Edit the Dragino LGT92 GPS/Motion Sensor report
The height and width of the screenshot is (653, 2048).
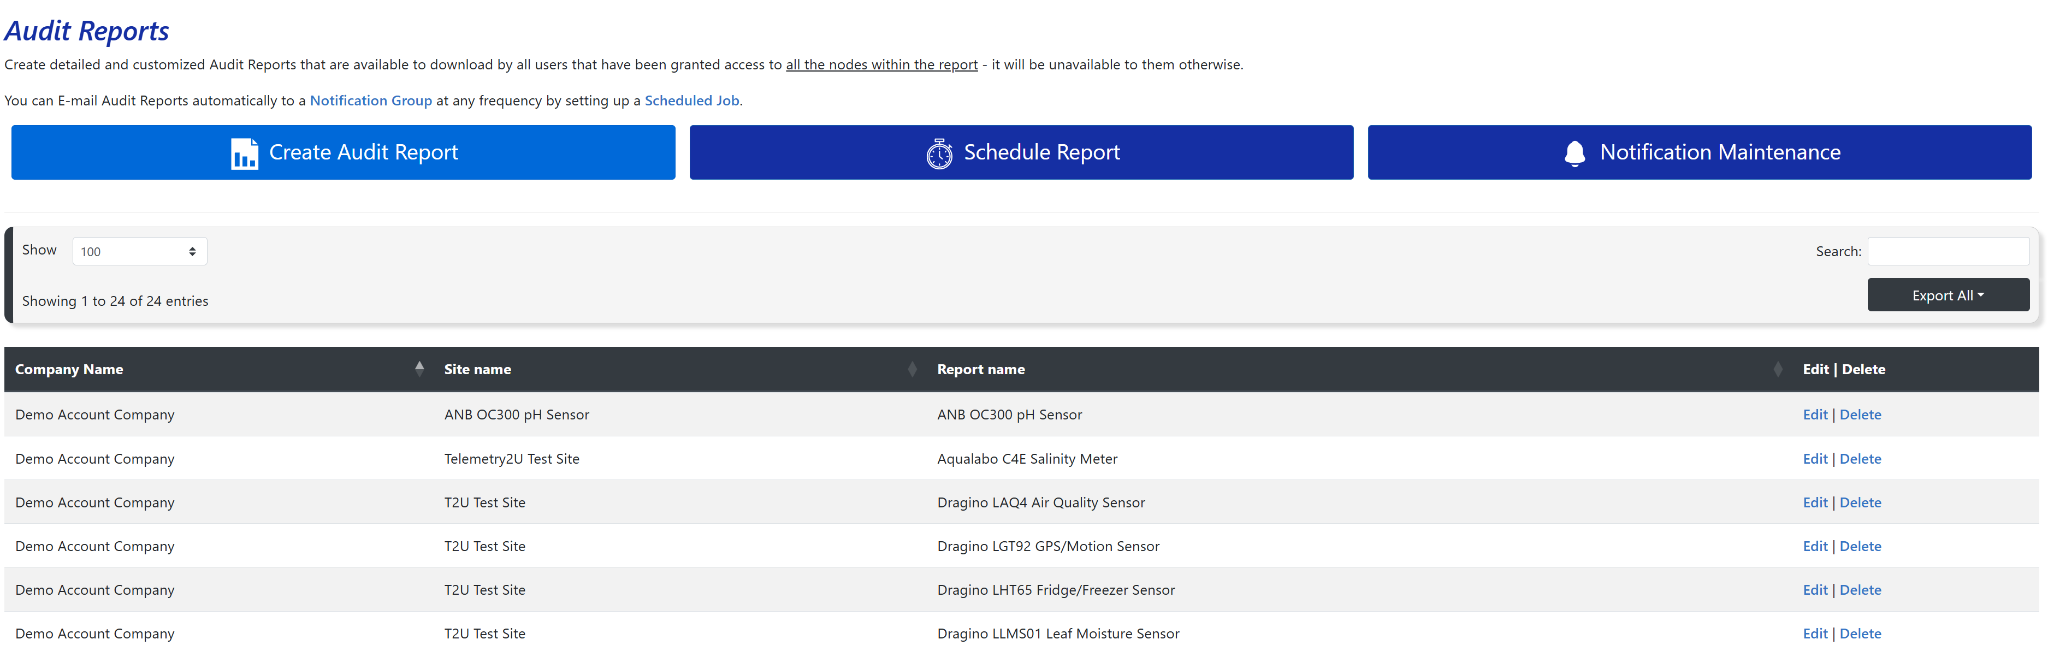(x=1815, y=547)
